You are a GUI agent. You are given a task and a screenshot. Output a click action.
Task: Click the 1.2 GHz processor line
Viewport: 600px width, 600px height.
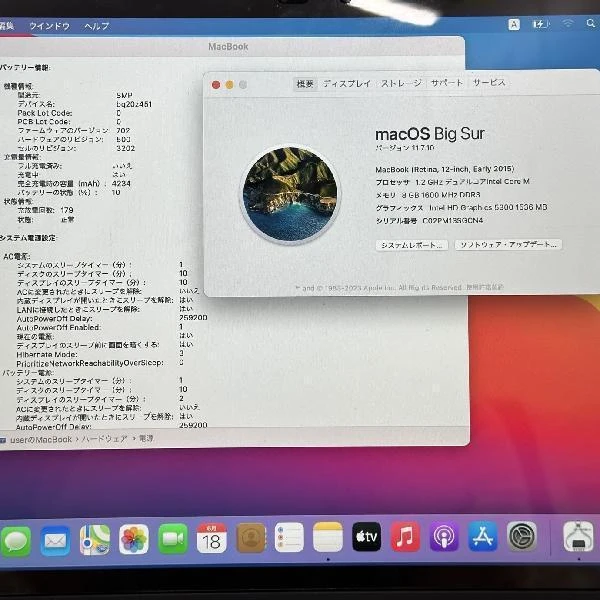(x=453, y=182)
